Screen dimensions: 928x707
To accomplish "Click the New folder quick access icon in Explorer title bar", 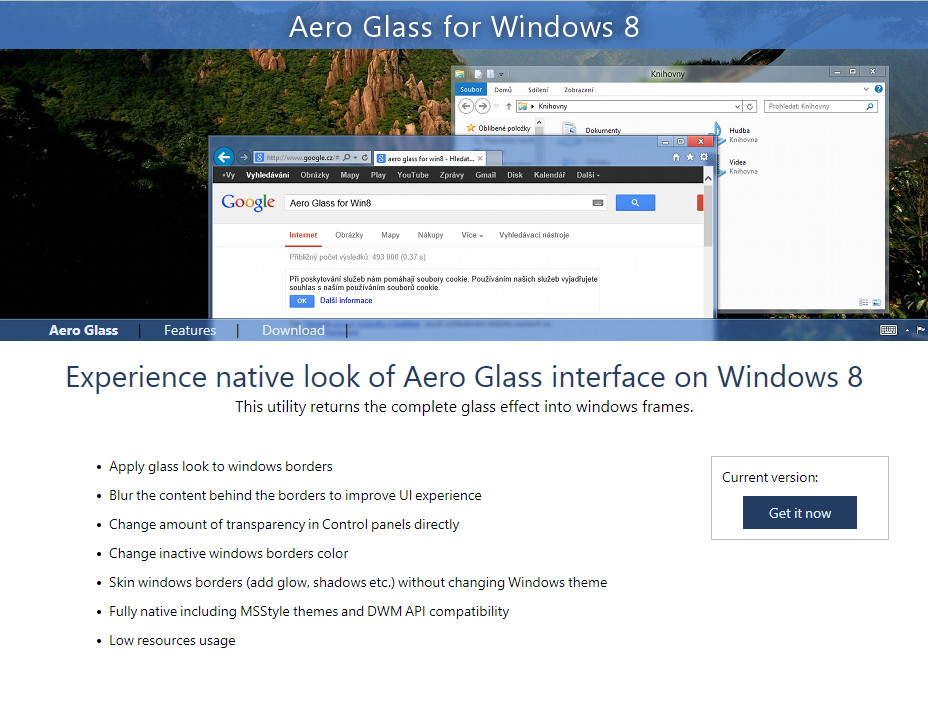I will 490,74.
